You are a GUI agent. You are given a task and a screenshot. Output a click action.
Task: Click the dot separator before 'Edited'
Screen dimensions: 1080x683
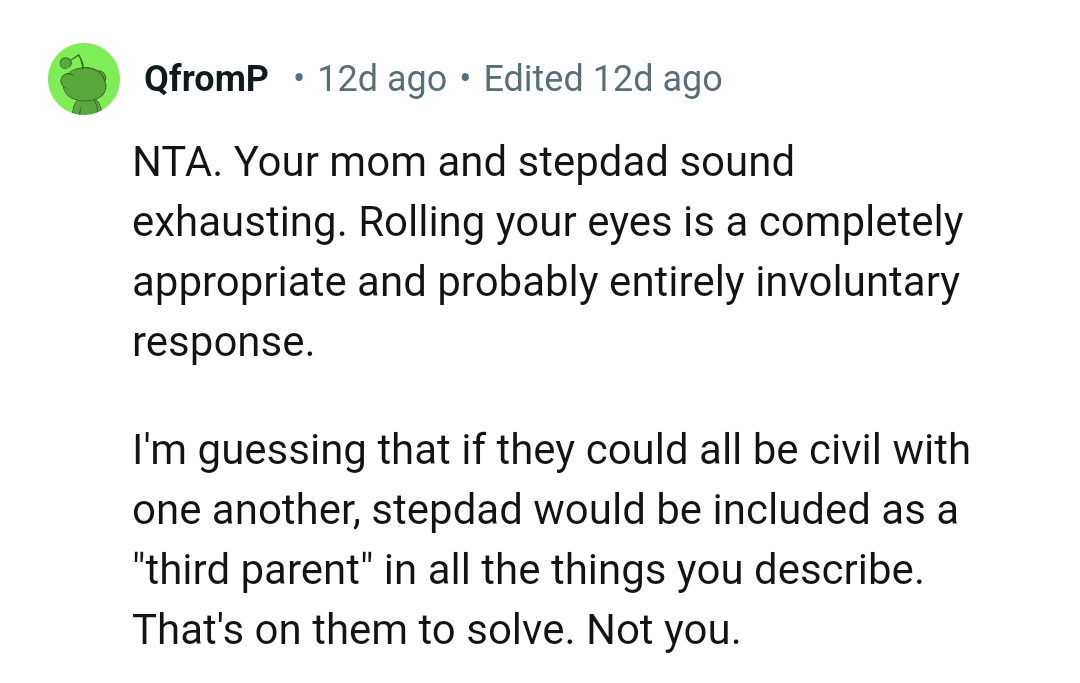(465, 79)
